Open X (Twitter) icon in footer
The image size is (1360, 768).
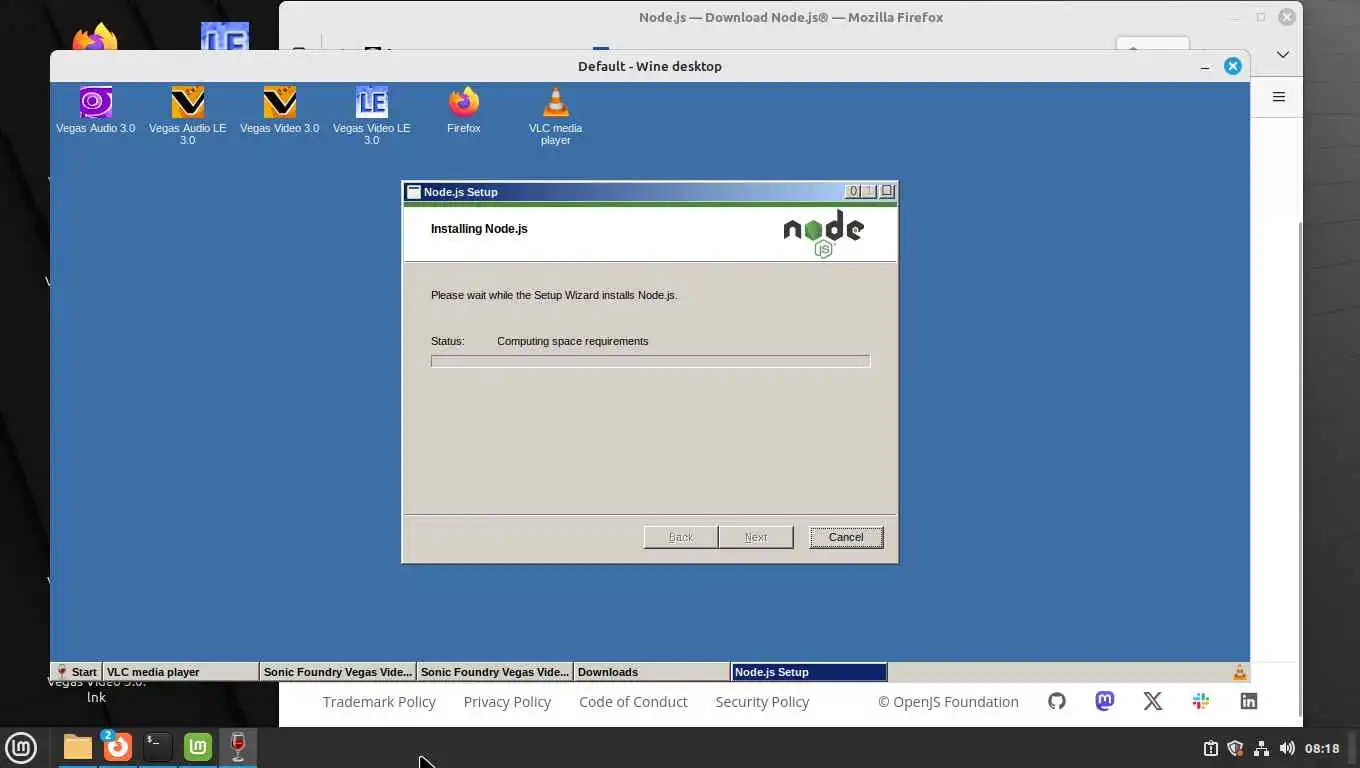[1153, 701]
